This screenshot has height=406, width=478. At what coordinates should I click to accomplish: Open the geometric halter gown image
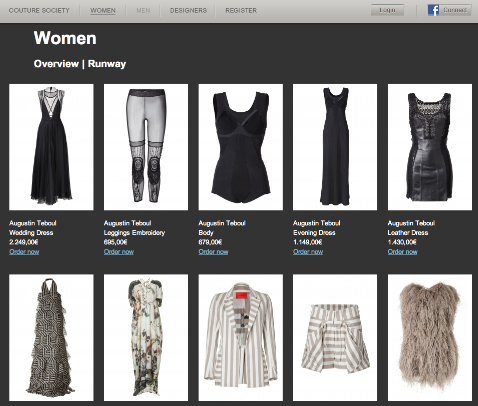[51, 338]
